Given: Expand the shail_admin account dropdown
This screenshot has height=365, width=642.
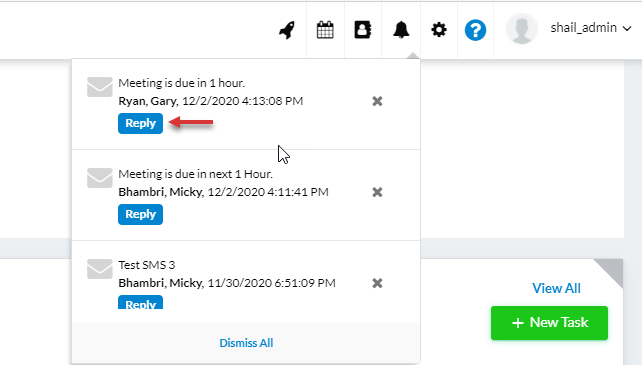Looking at the screenshot, I should pos(591,28).
